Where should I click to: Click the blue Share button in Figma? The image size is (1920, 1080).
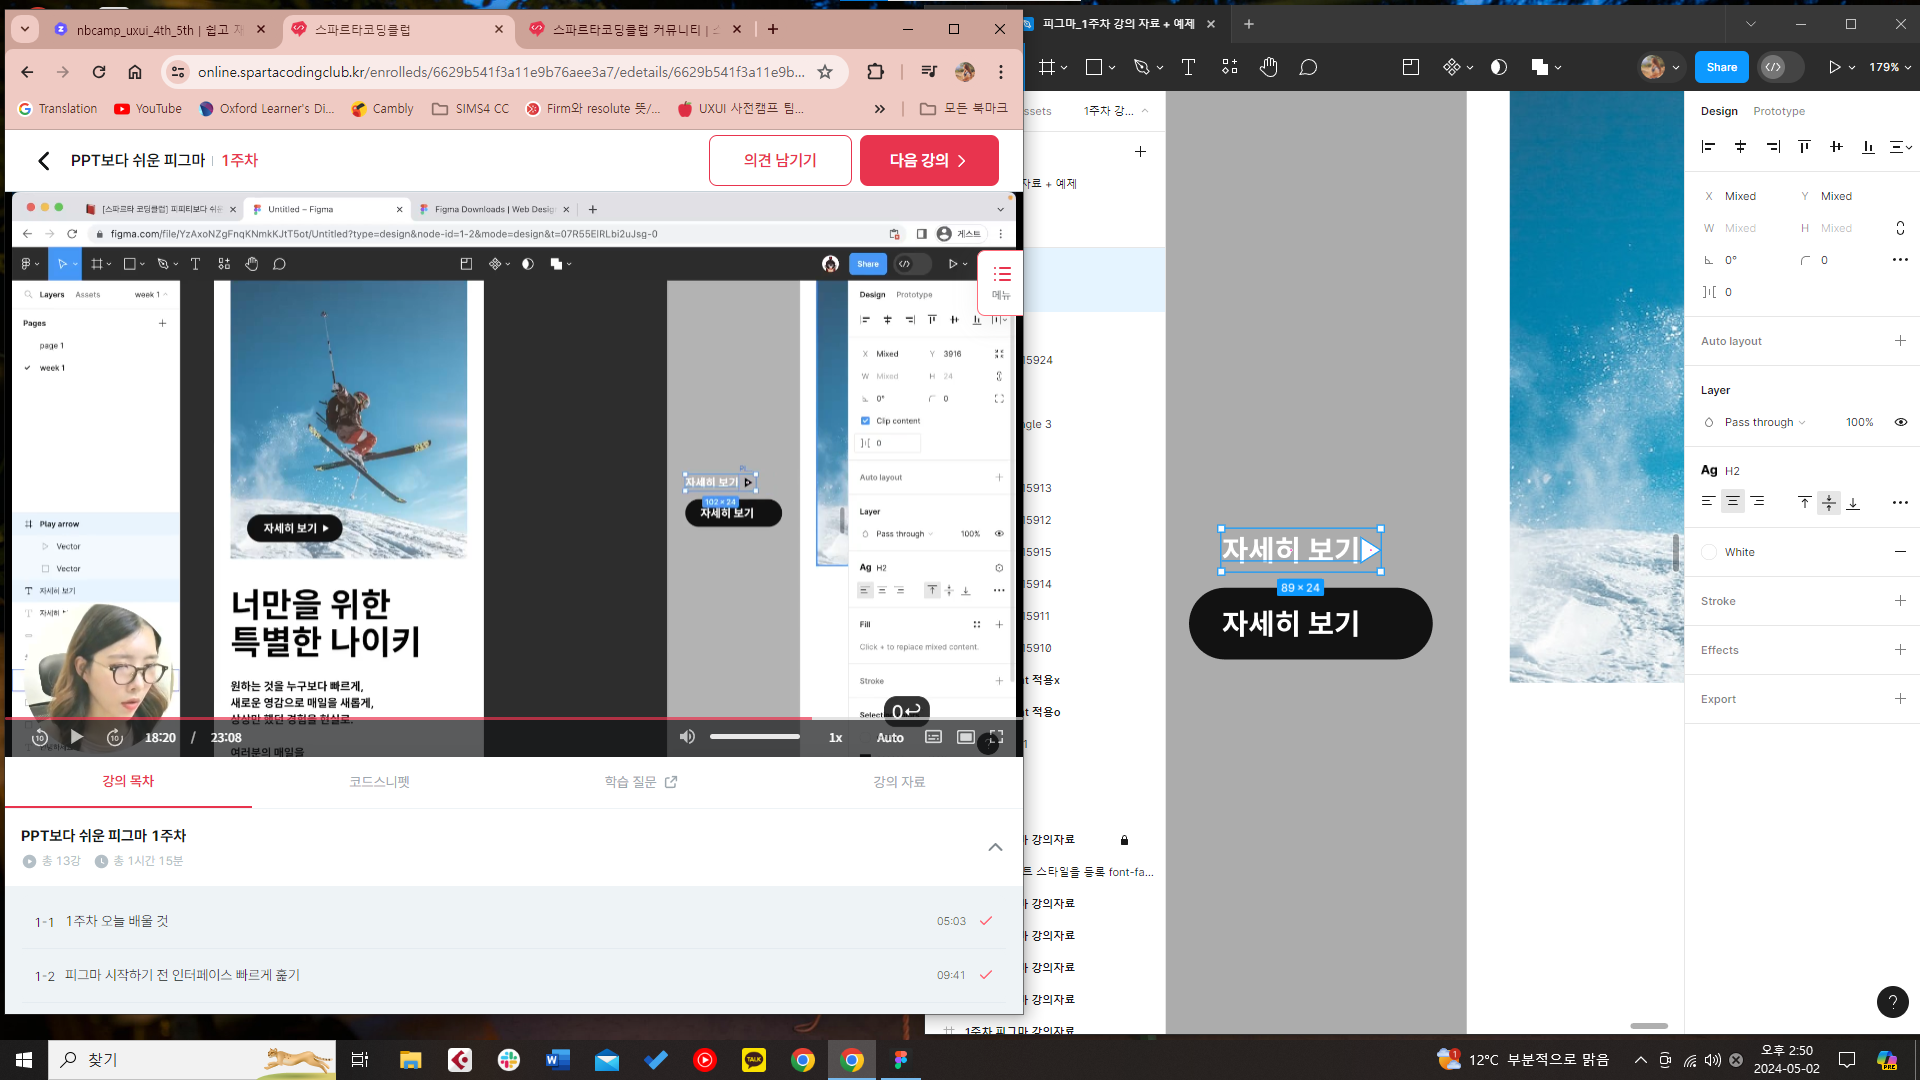point(1722,67)
